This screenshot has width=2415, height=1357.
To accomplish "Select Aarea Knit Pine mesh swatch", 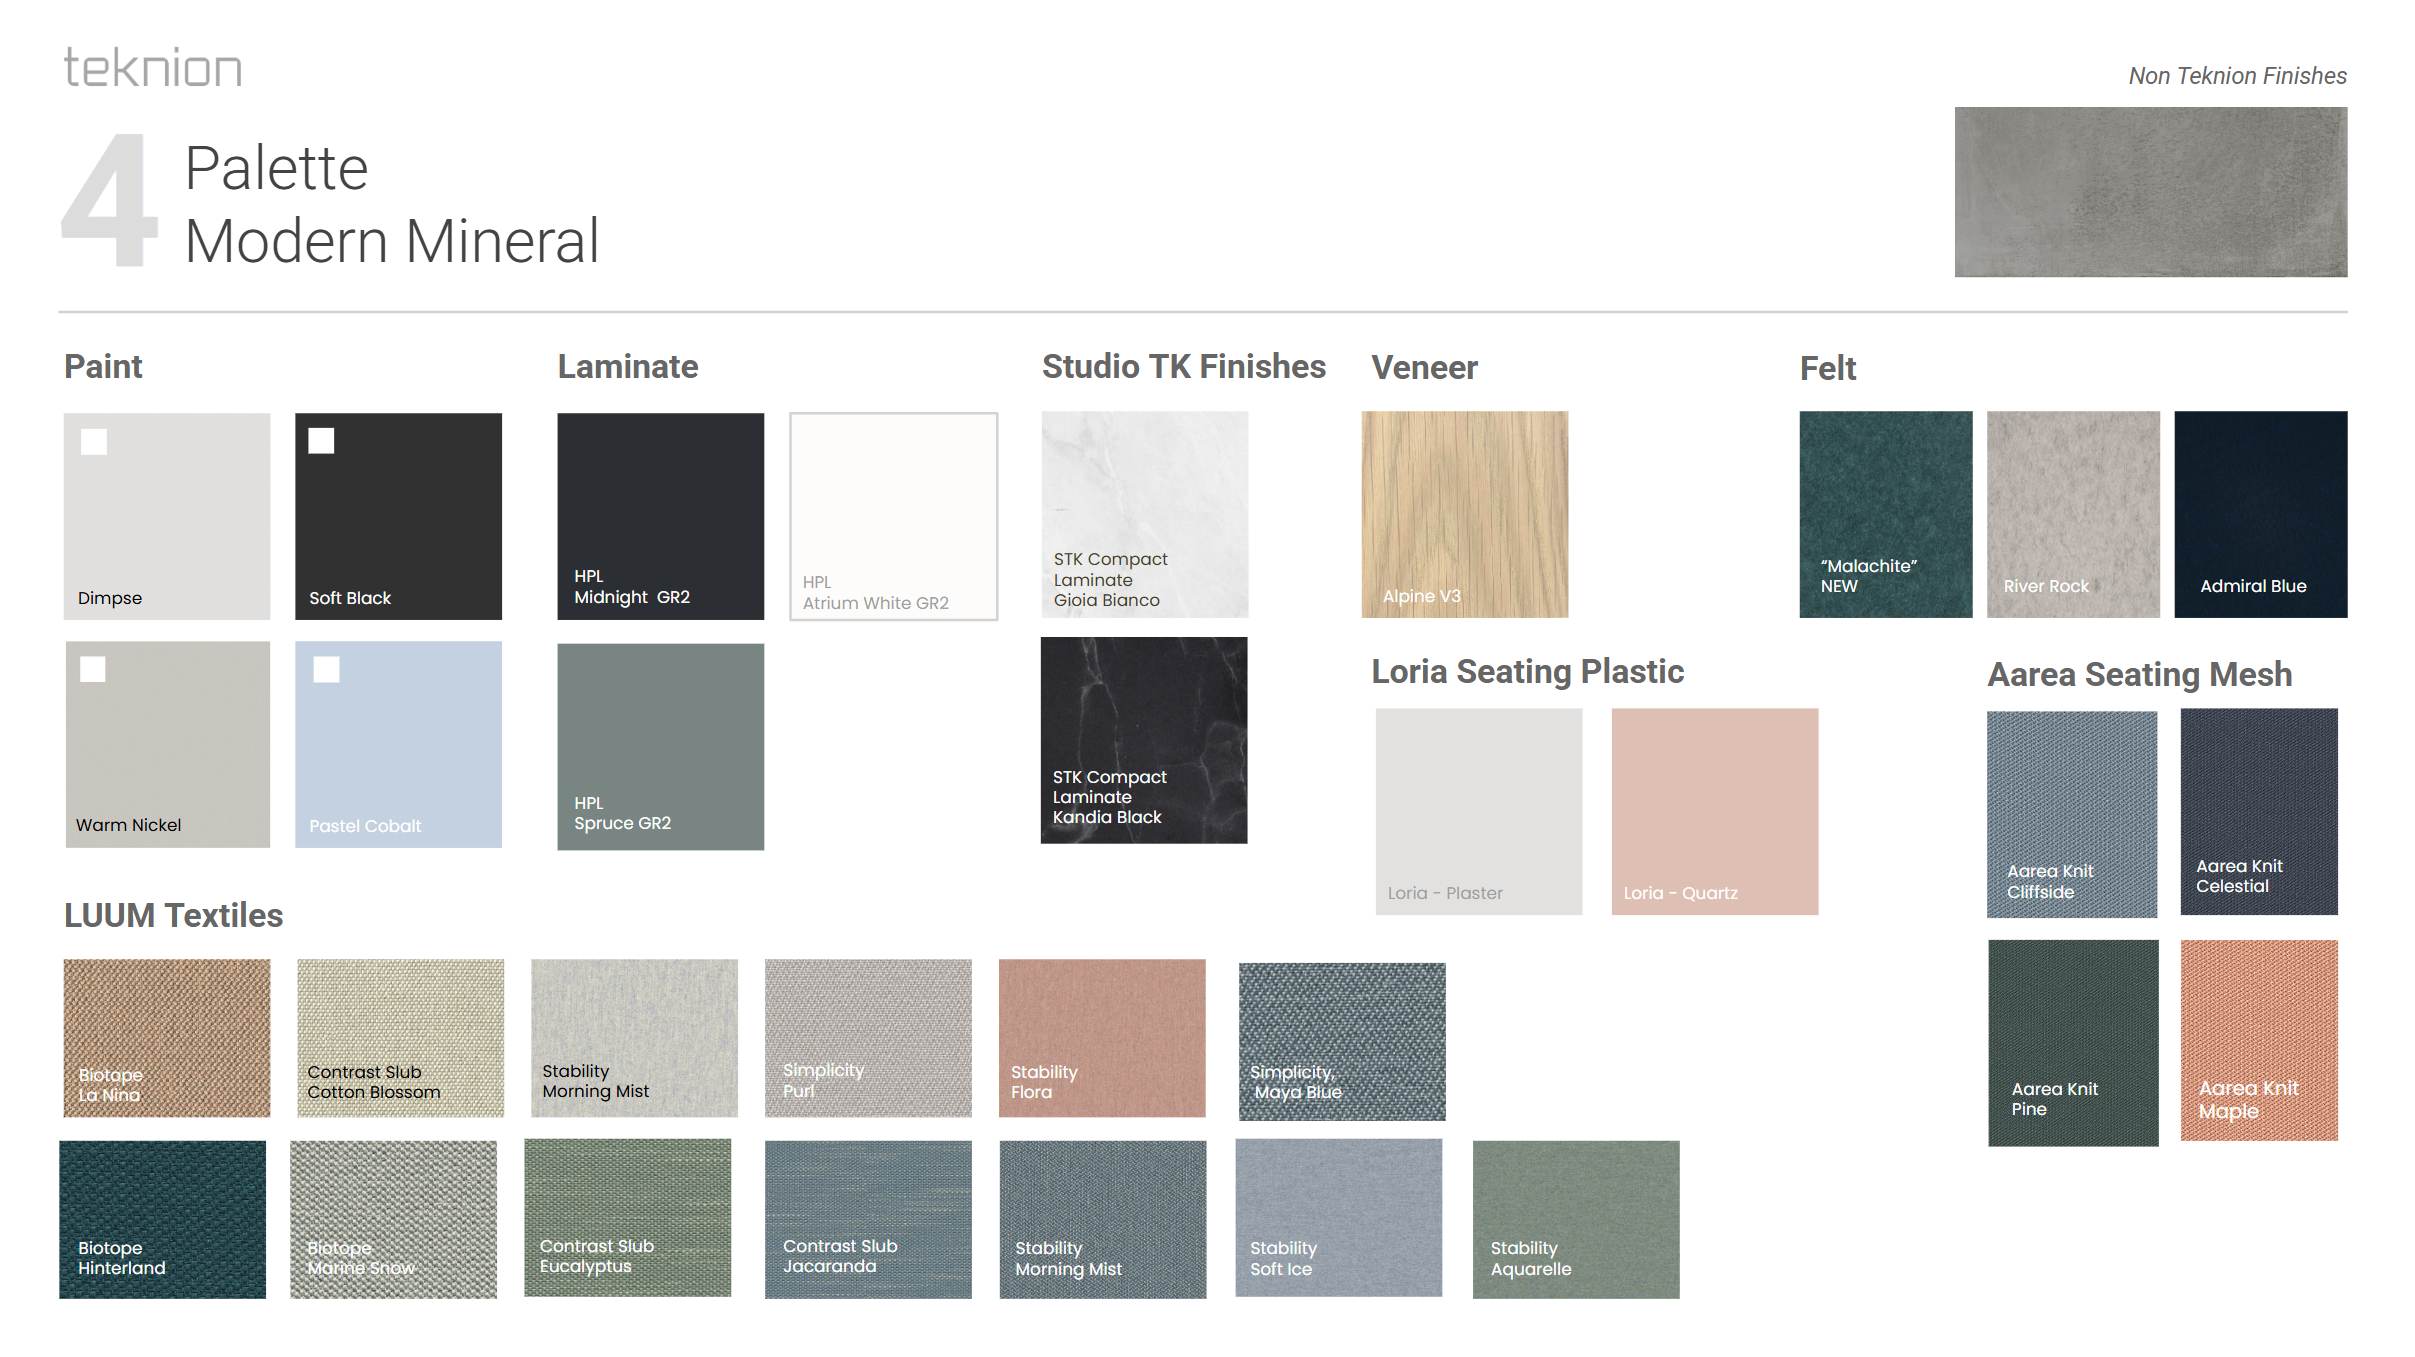I will pos(2074,1043).
